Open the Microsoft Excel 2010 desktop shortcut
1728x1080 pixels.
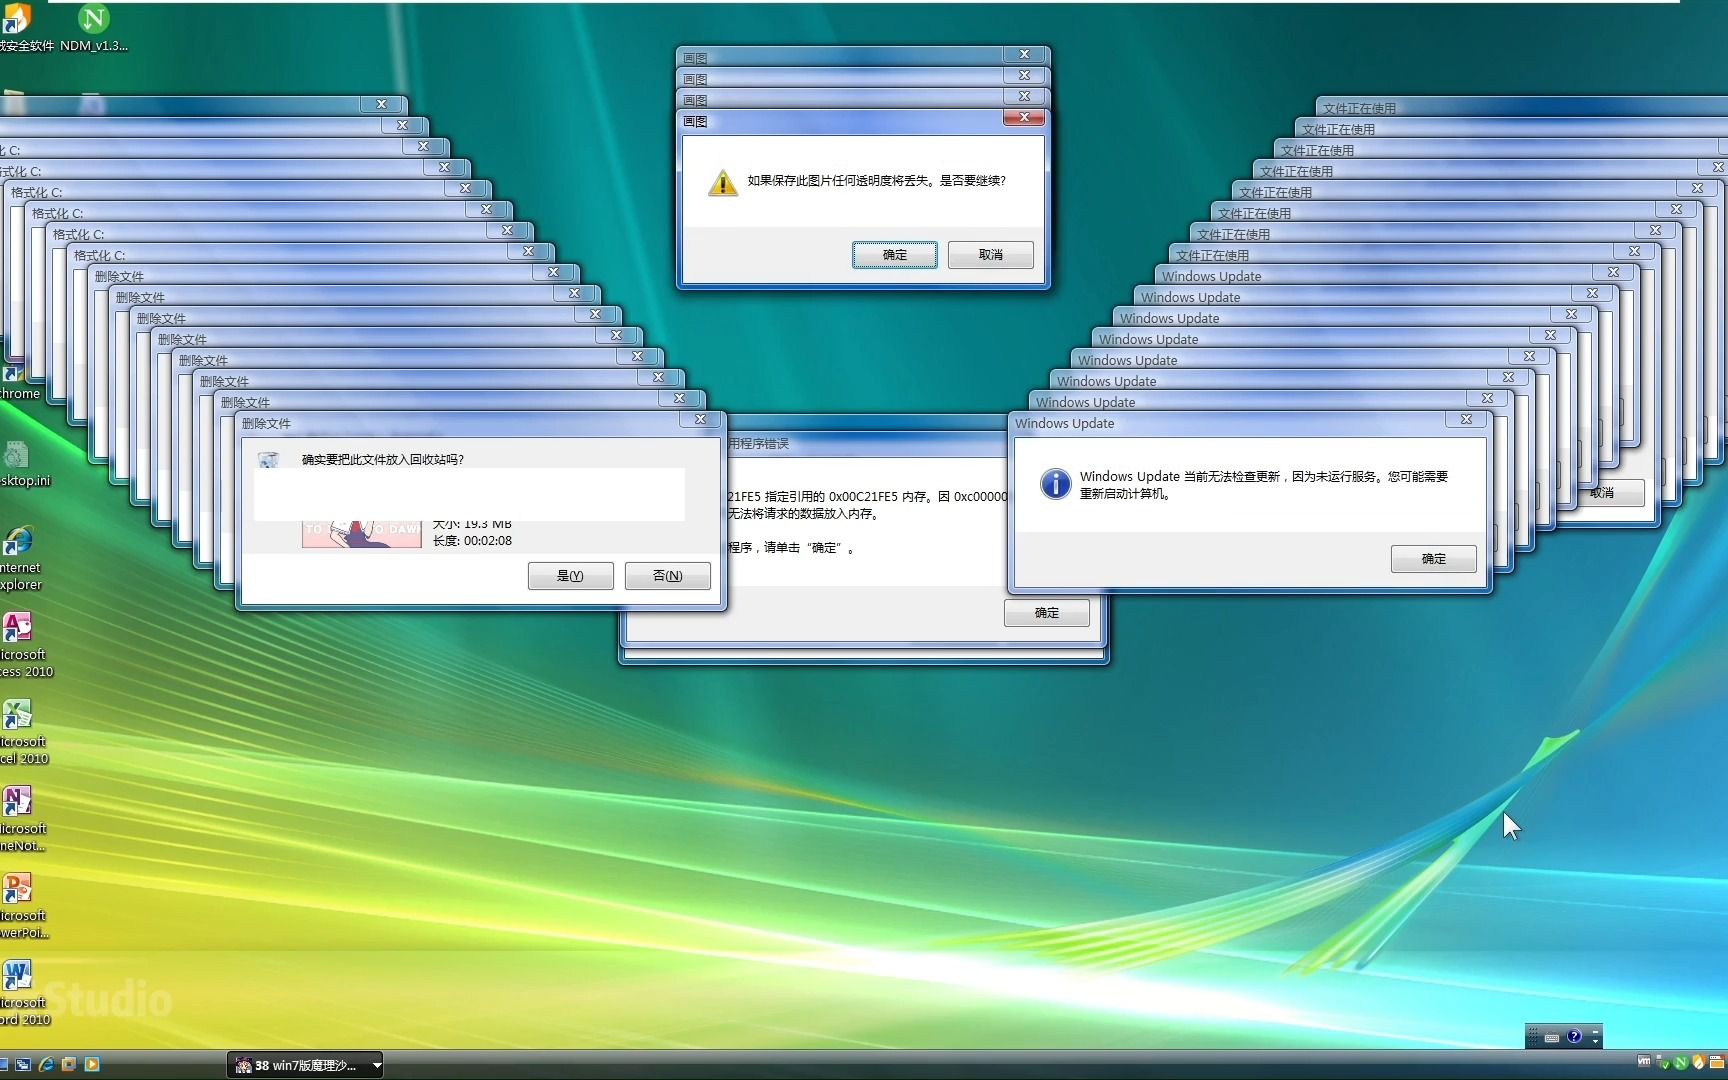coord(22,733)
